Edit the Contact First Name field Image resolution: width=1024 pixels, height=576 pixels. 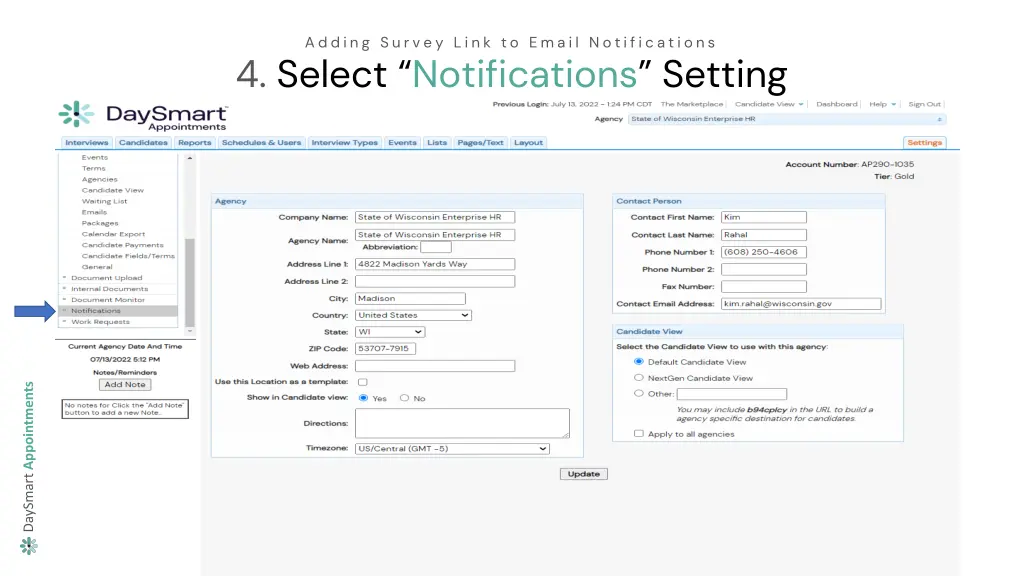[x=763, y=217]
